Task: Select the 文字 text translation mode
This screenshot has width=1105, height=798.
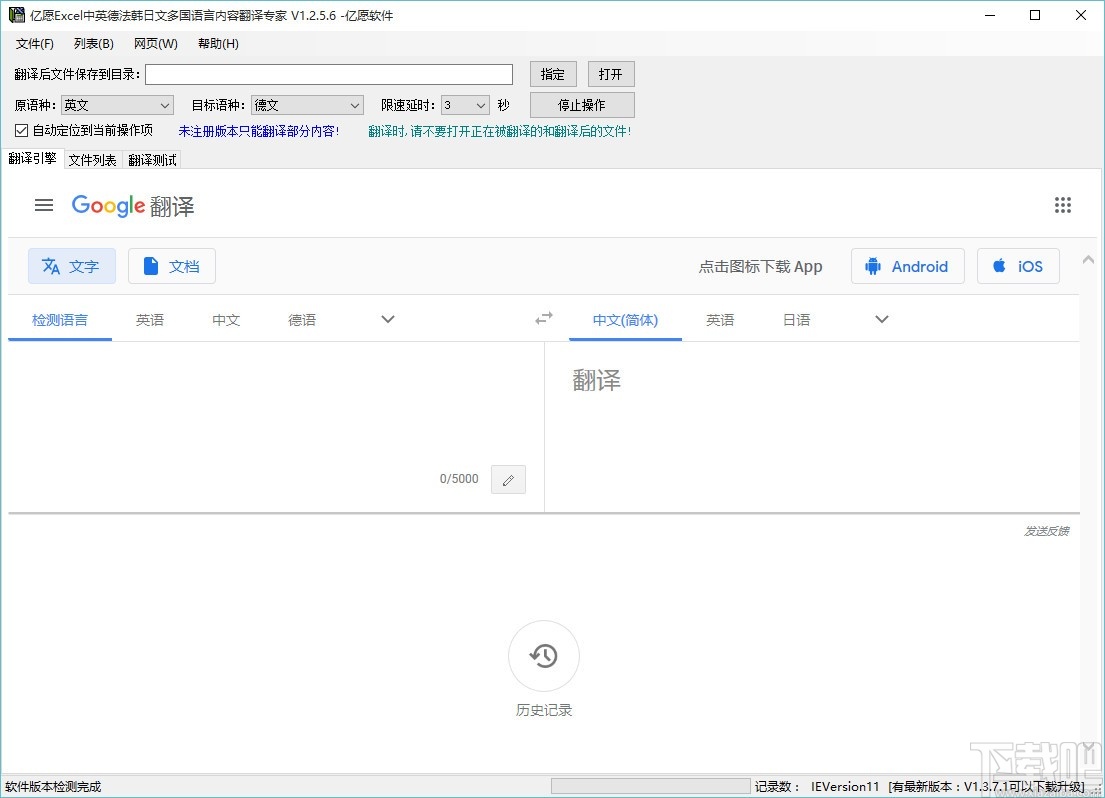Action: [71, 266]
